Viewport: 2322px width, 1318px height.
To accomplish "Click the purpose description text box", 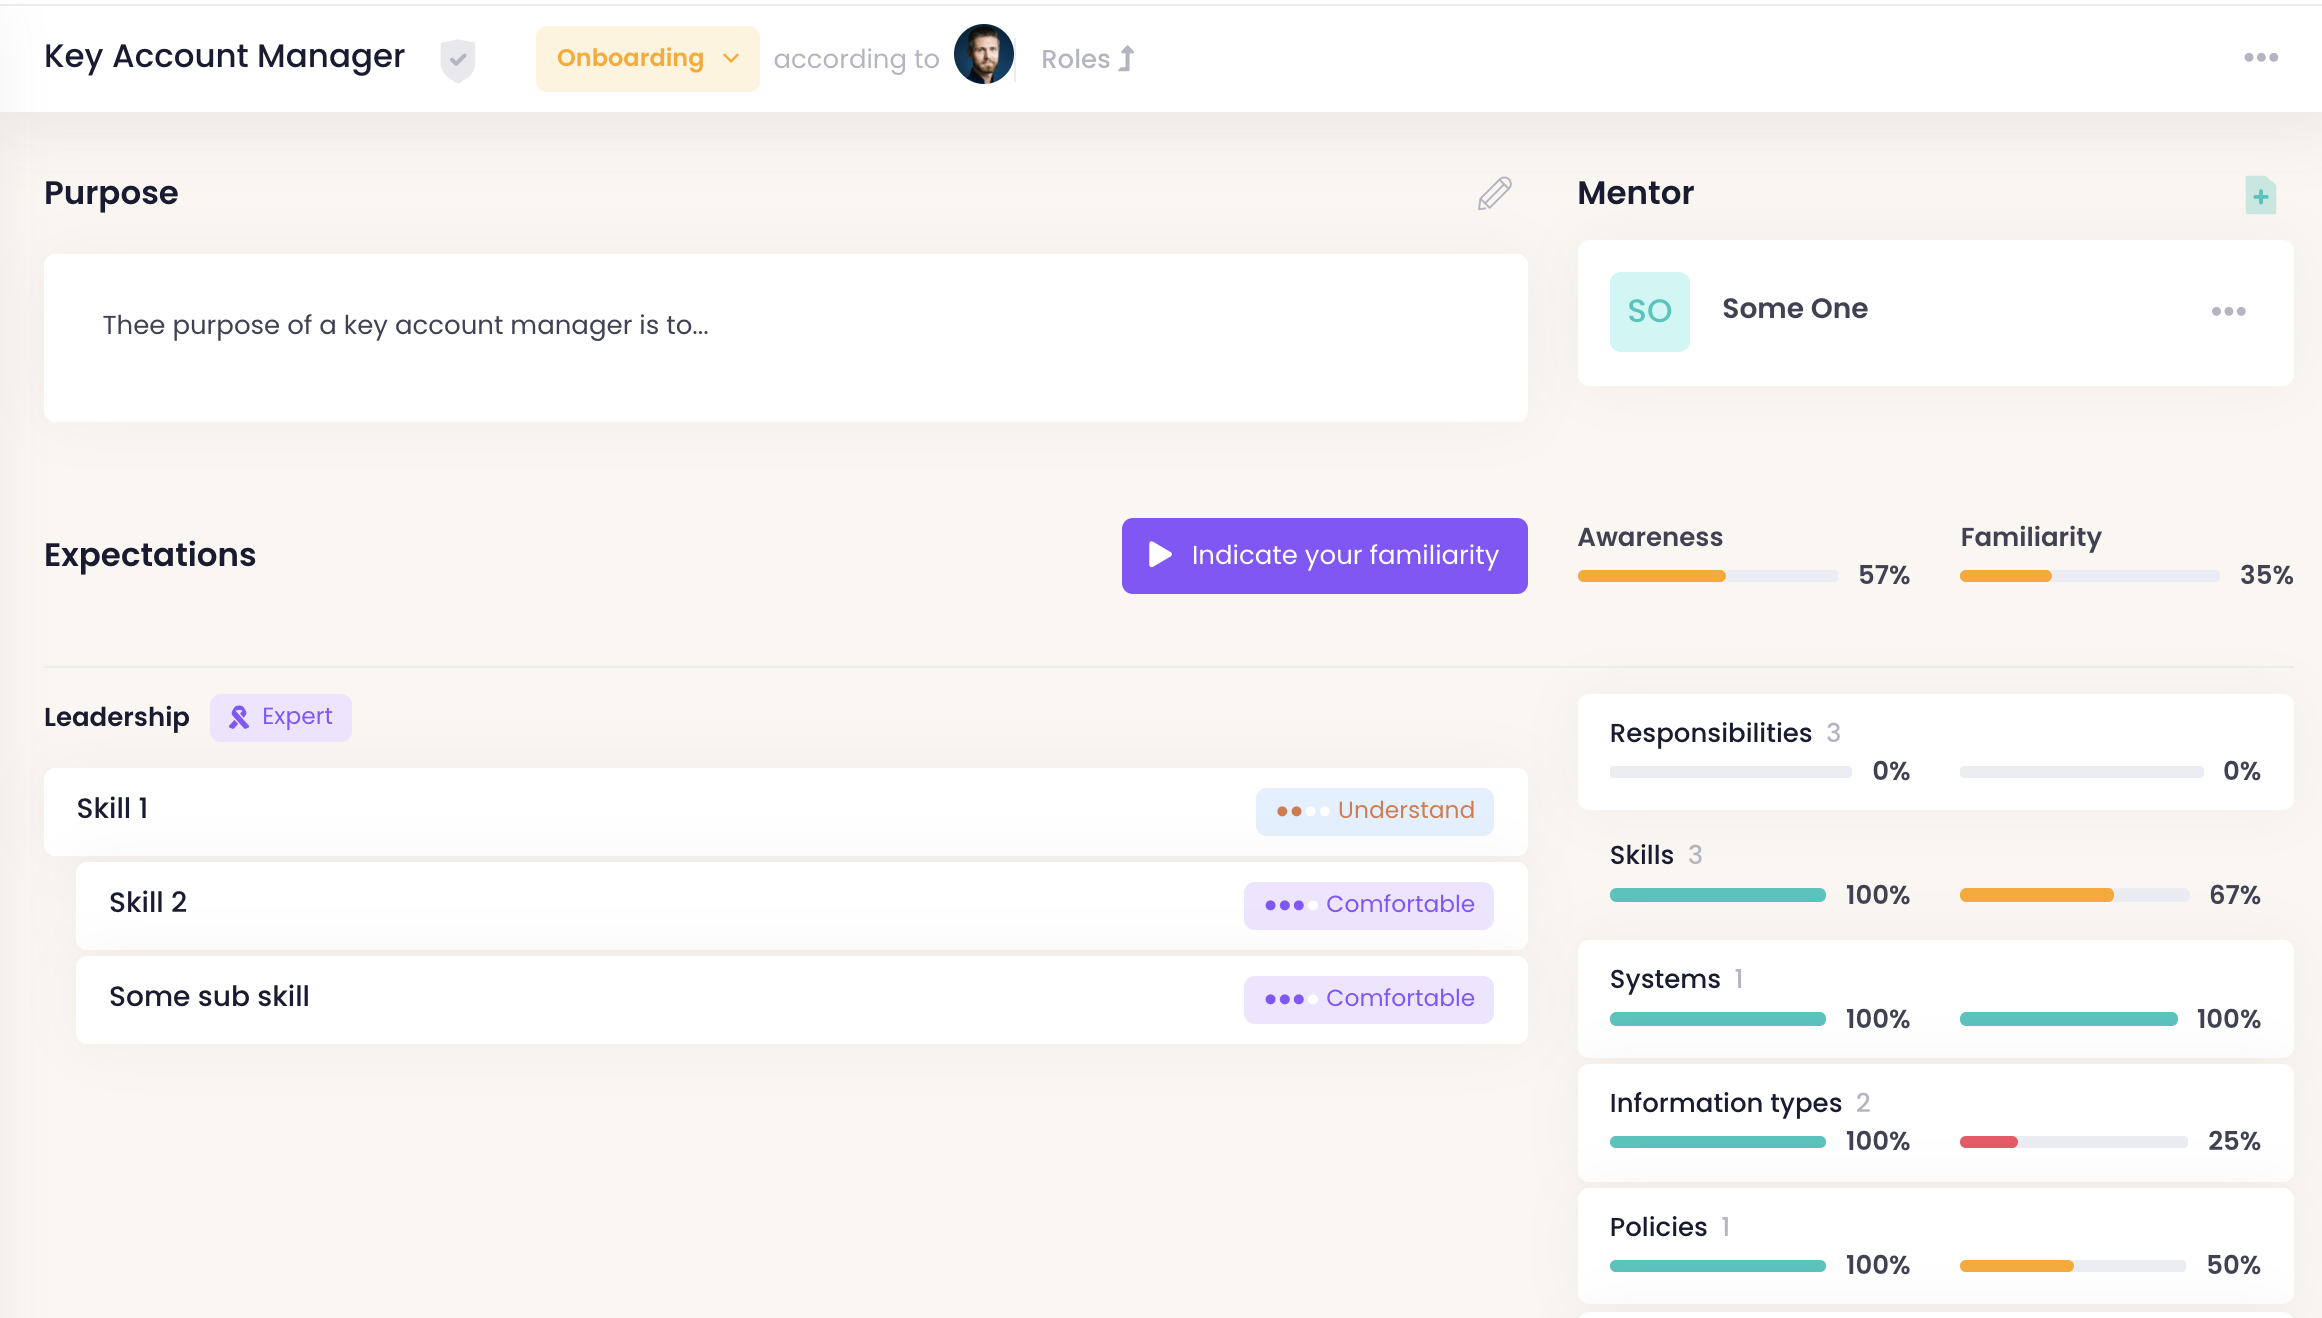I will pyautogui.click(x=785, y=337).
